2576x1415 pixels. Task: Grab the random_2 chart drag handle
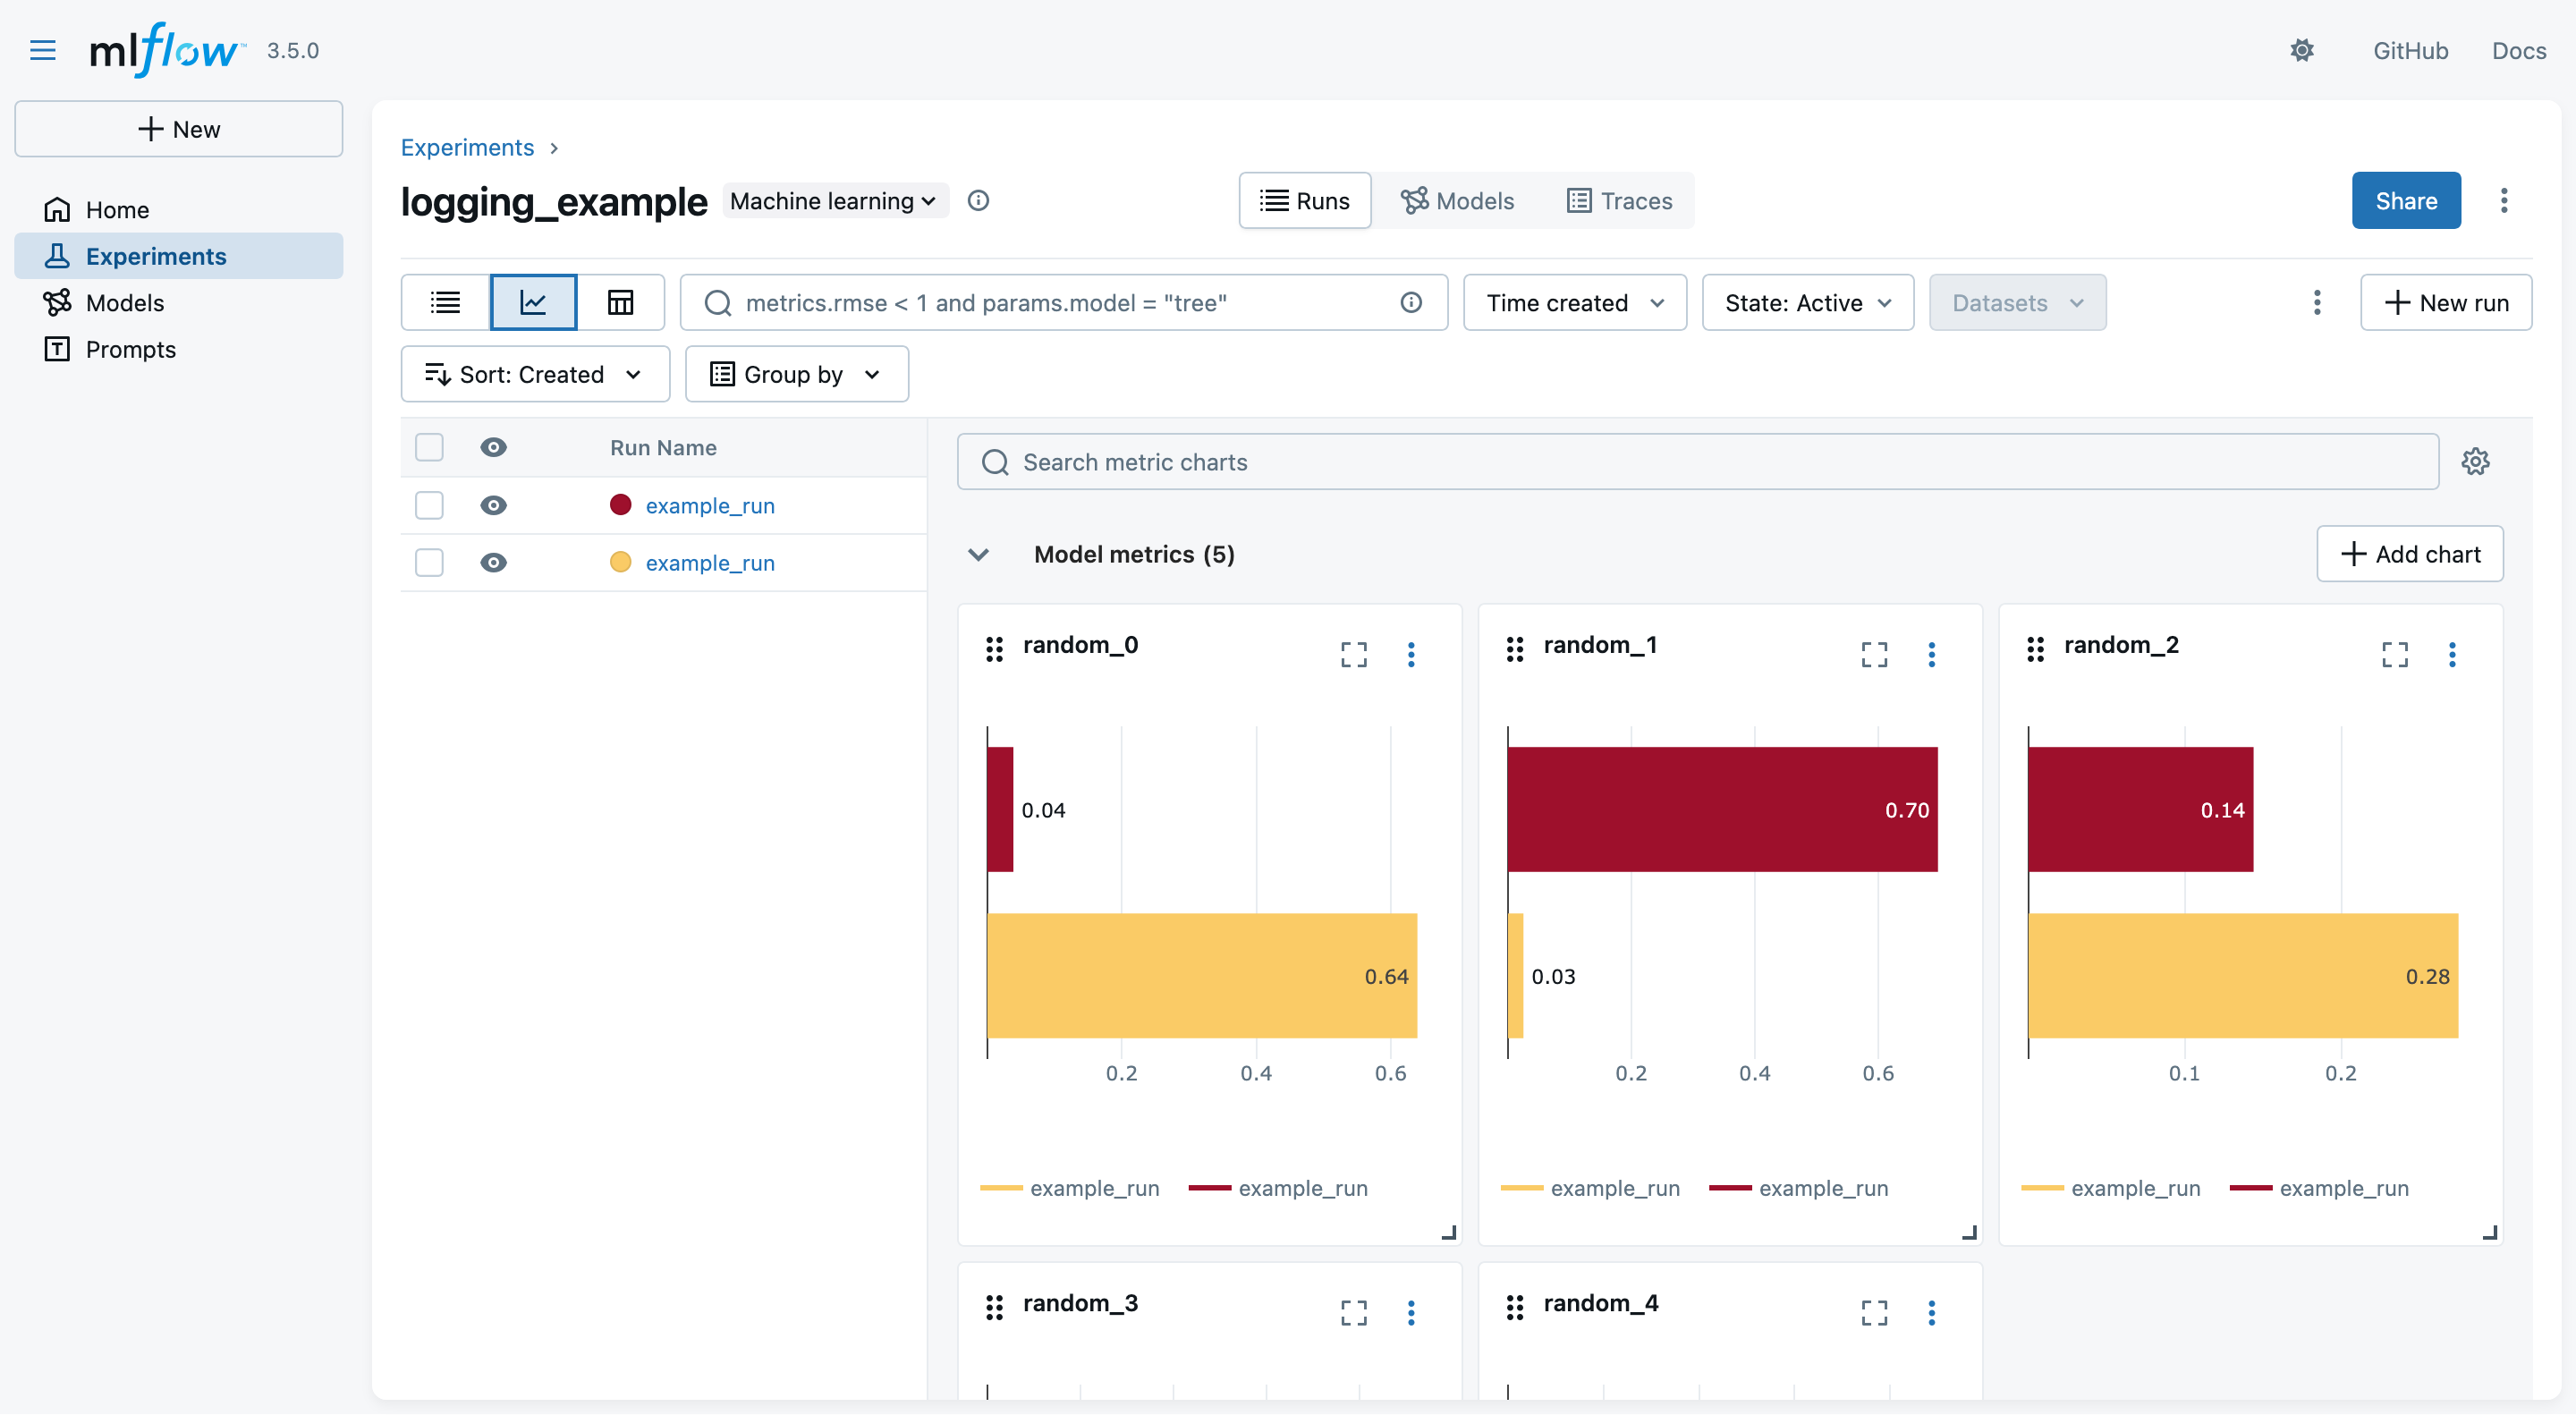pos(2035,649)
